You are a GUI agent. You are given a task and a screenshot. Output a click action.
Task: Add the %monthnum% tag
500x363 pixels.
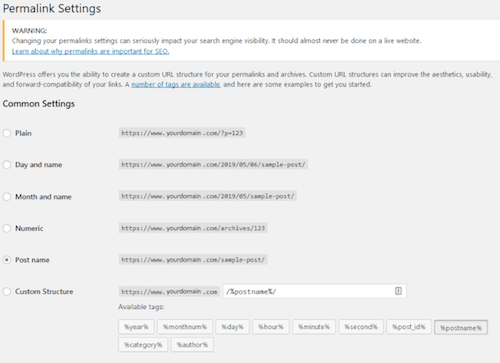click(x=185, y=327)
